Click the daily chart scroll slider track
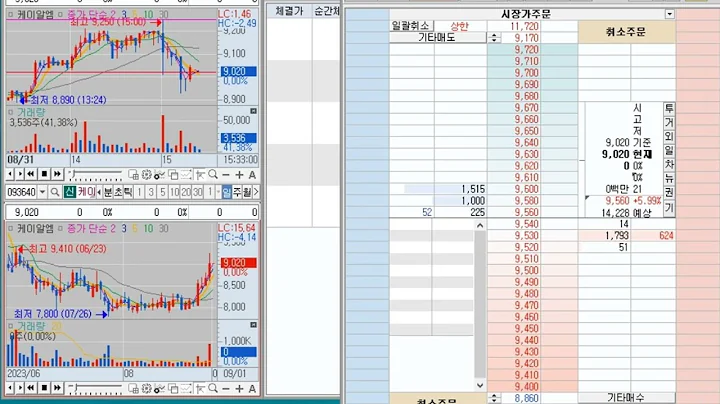 click(x=95, y=389)
